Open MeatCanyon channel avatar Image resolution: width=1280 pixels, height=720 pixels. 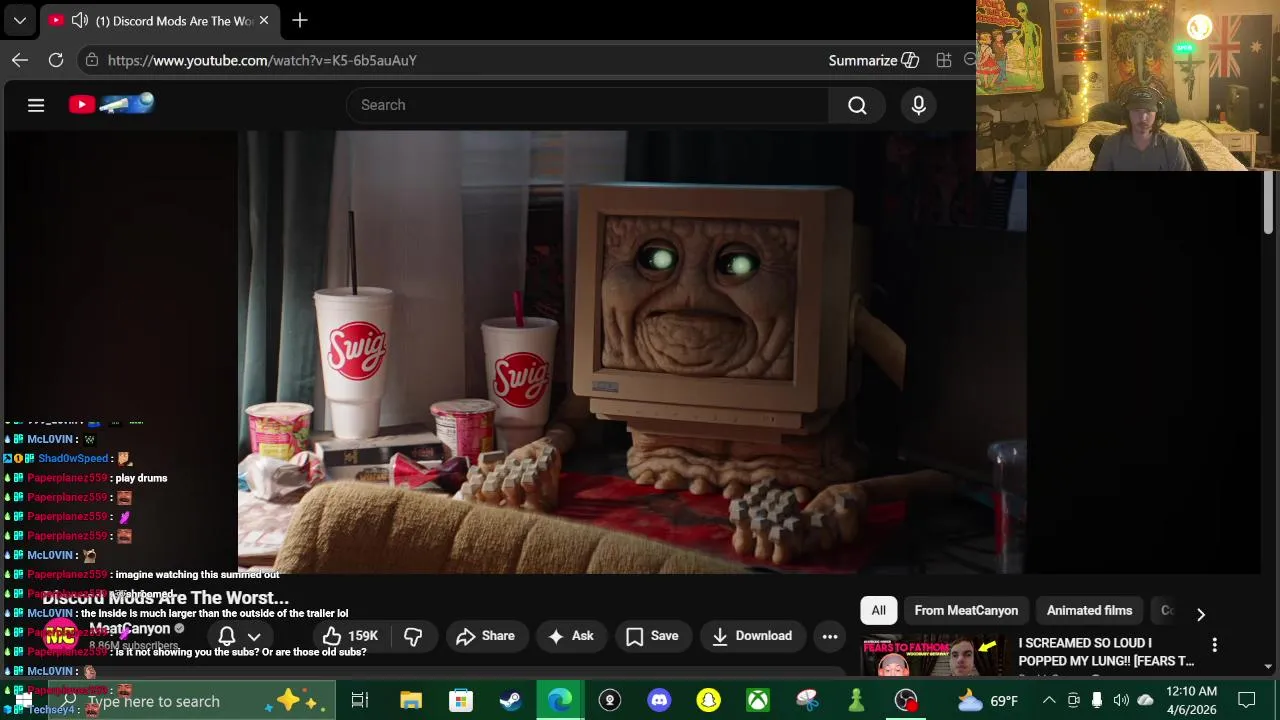click(60, 636)
